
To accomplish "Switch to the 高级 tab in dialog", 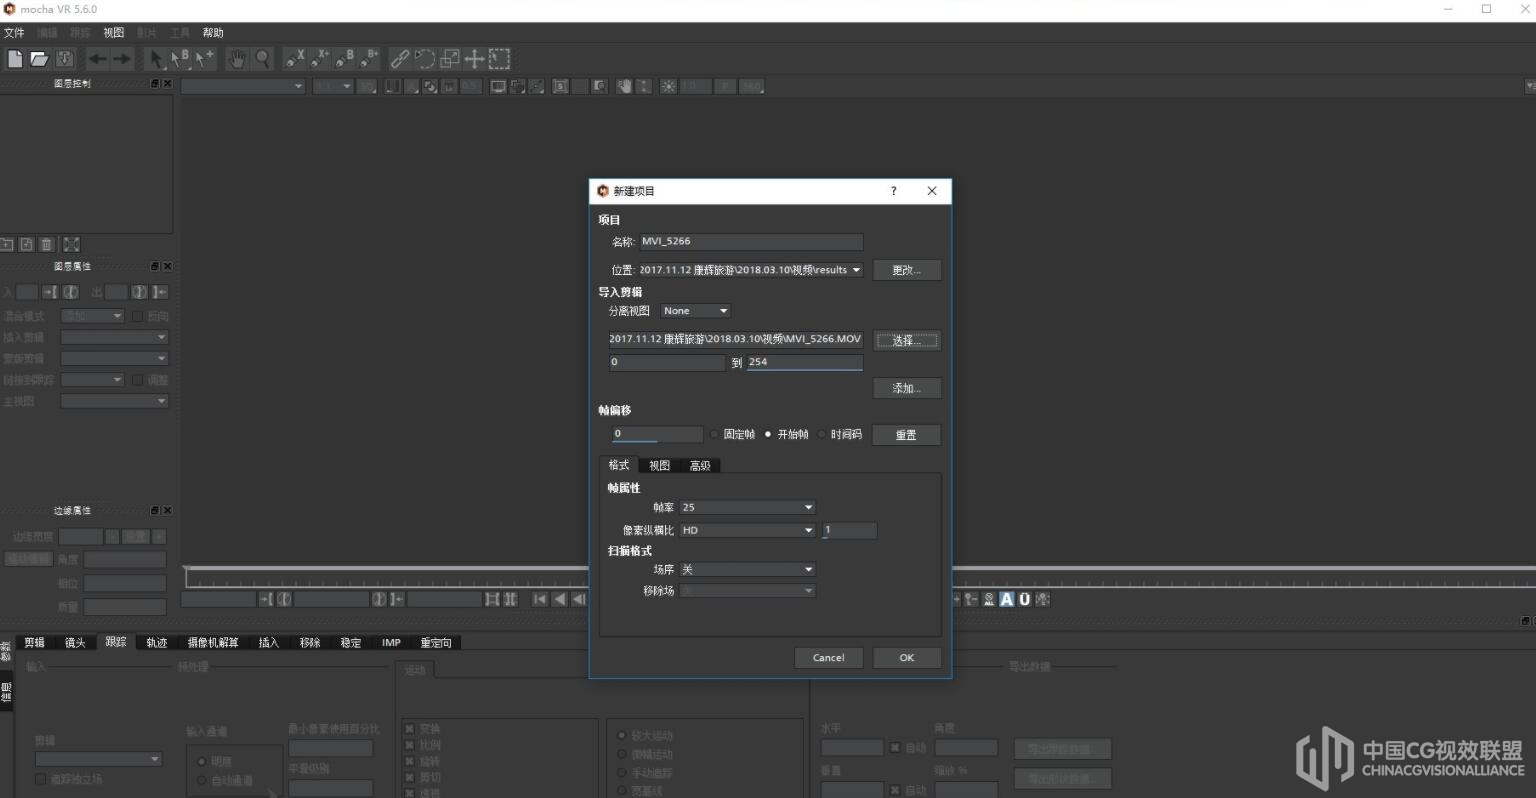I will (700, 465).
